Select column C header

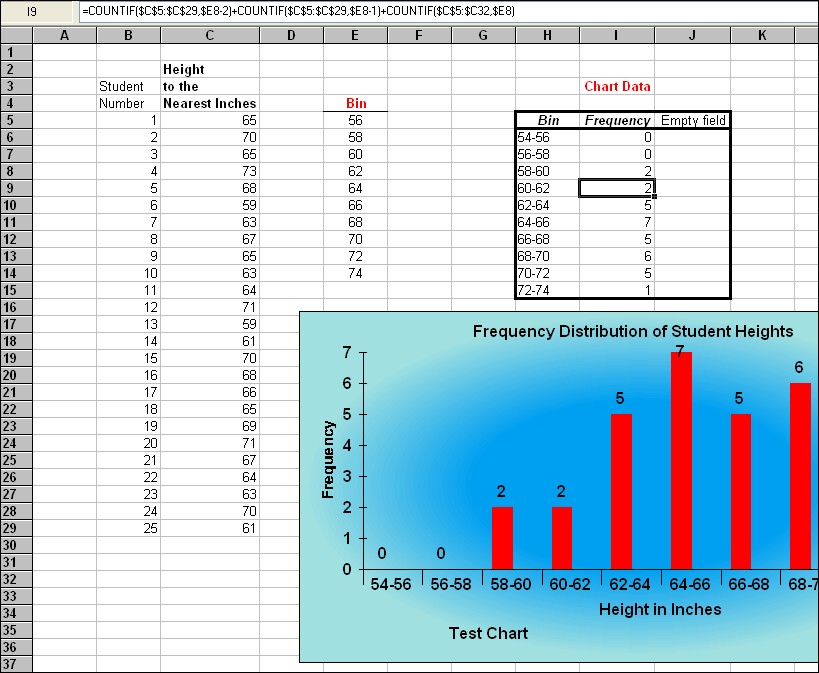pos(209,36)
